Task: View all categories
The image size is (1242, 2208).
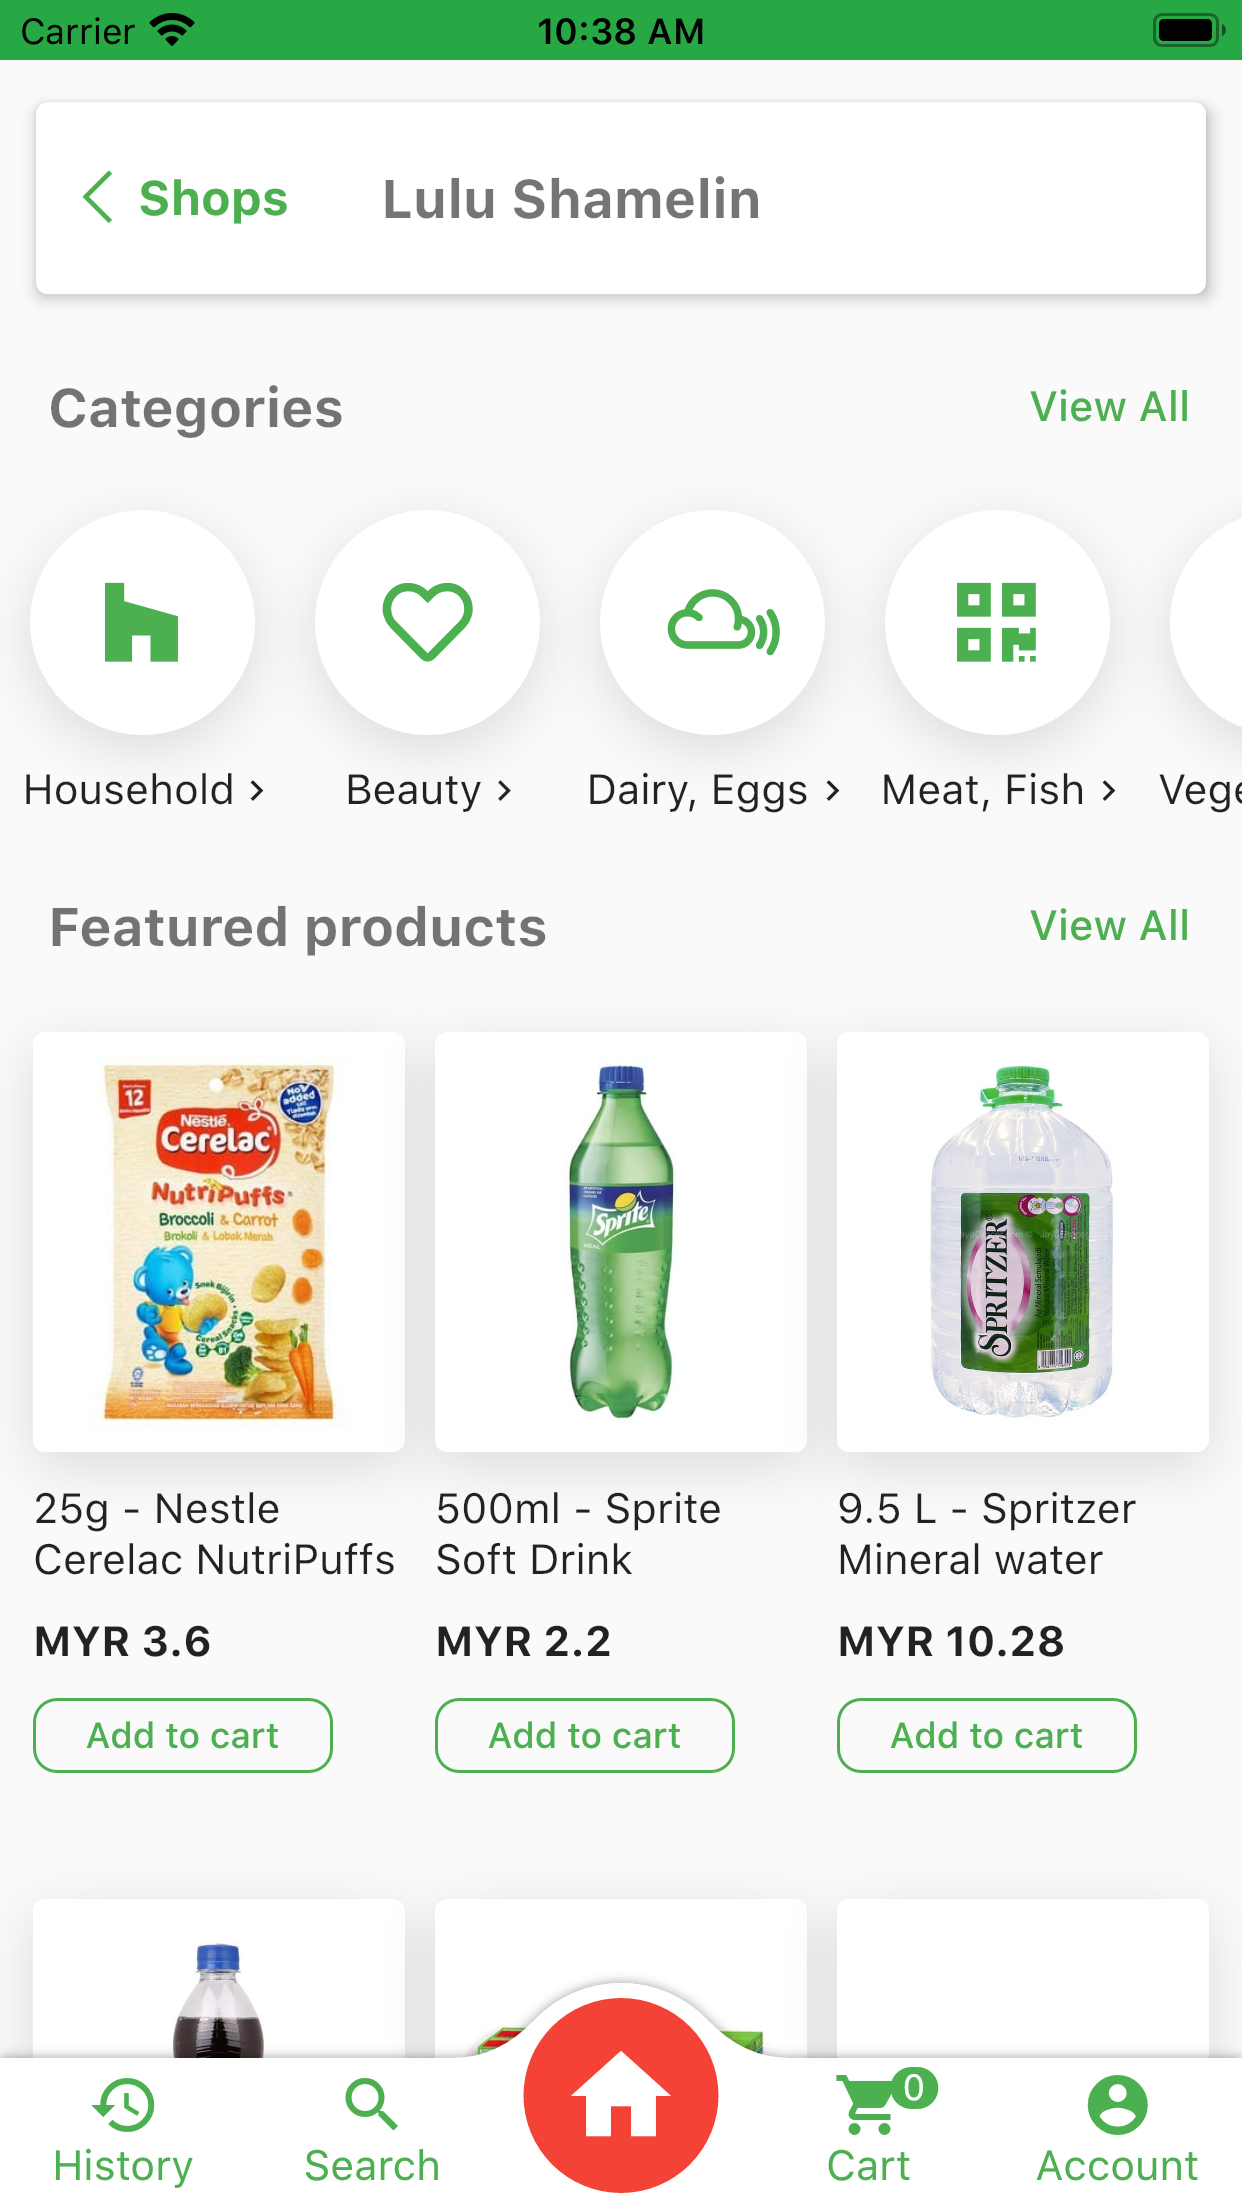Action: (x=1109, y=407)
